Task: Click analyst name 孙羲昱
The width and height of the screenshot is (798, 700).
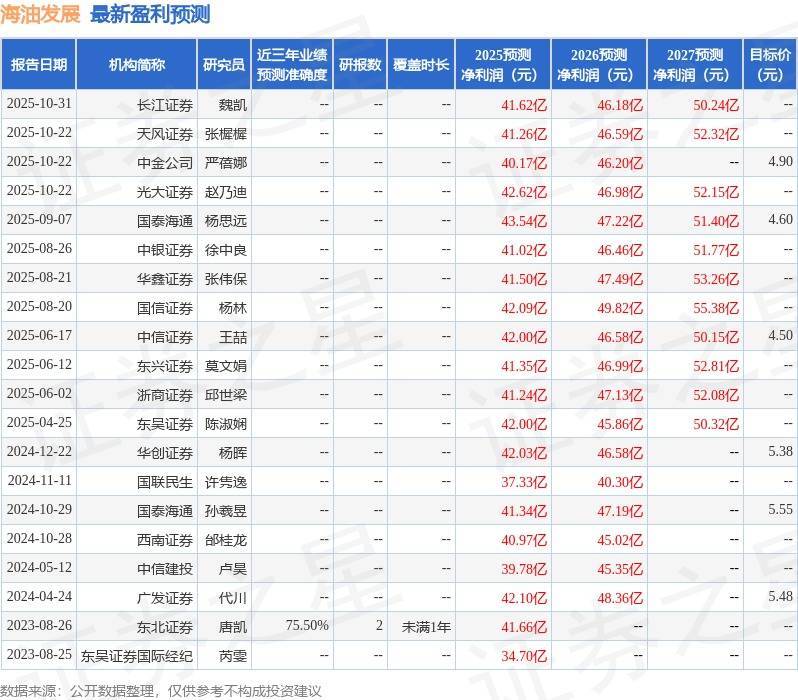Action: [x=226, y=511]
